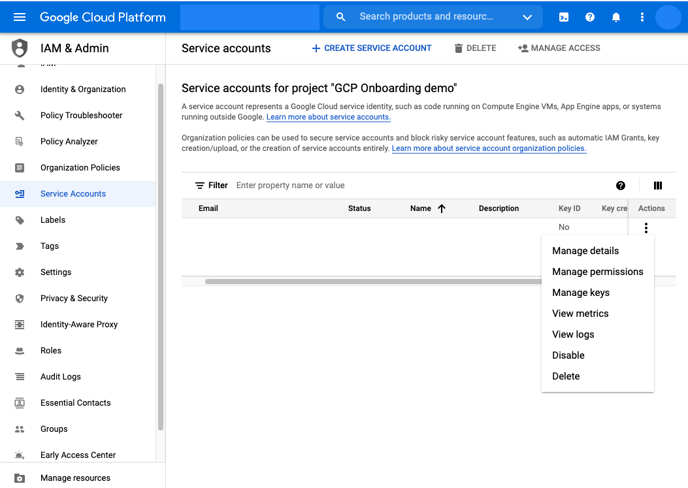
Task: Expand the search bar dropdown arrow
Action: point(527,17)
